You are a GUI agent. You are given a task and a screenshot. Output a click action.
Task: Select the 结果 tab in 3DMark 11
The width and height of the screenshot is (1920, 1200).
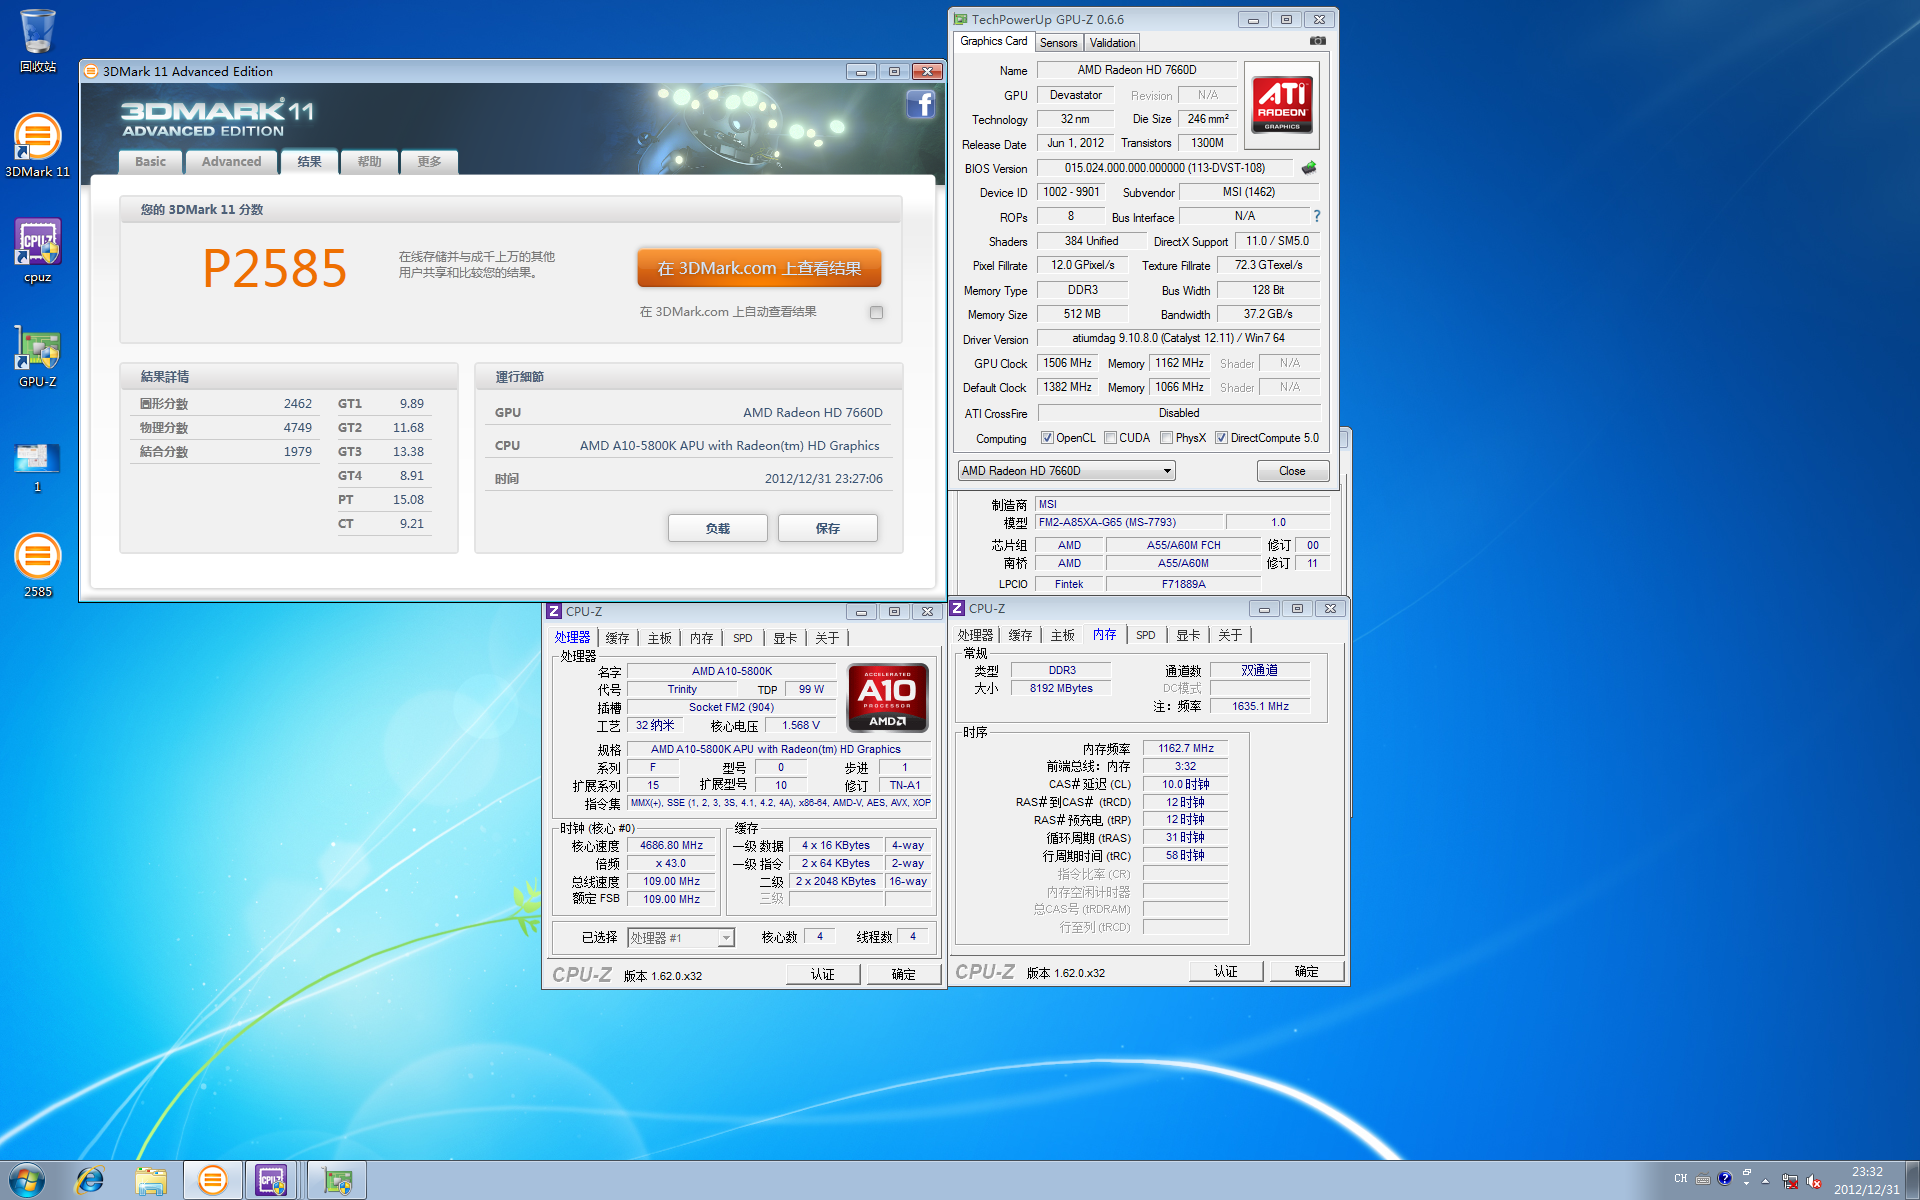[310, 162]
